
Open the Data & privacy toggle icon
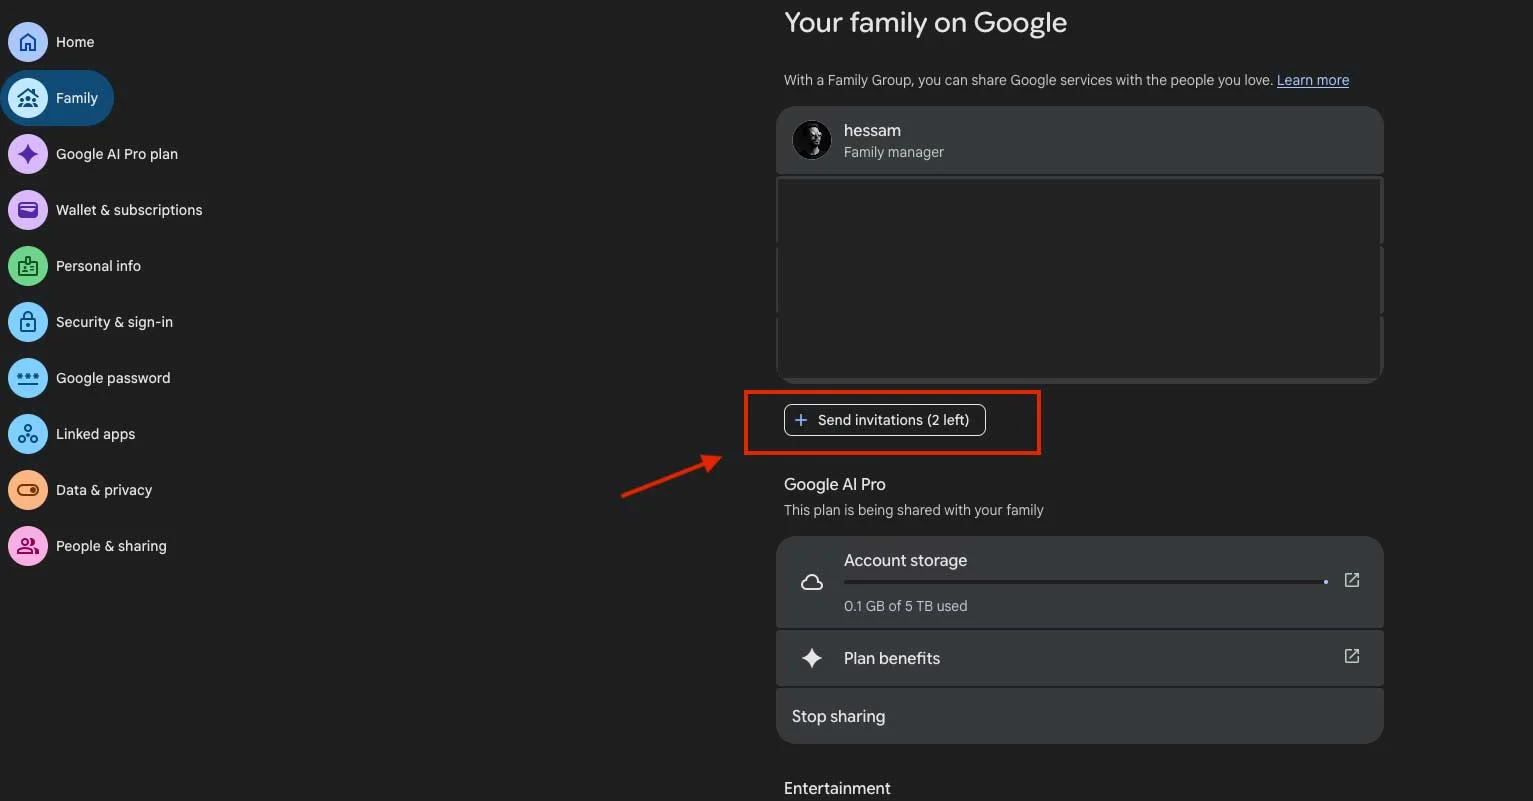point(28,490)
